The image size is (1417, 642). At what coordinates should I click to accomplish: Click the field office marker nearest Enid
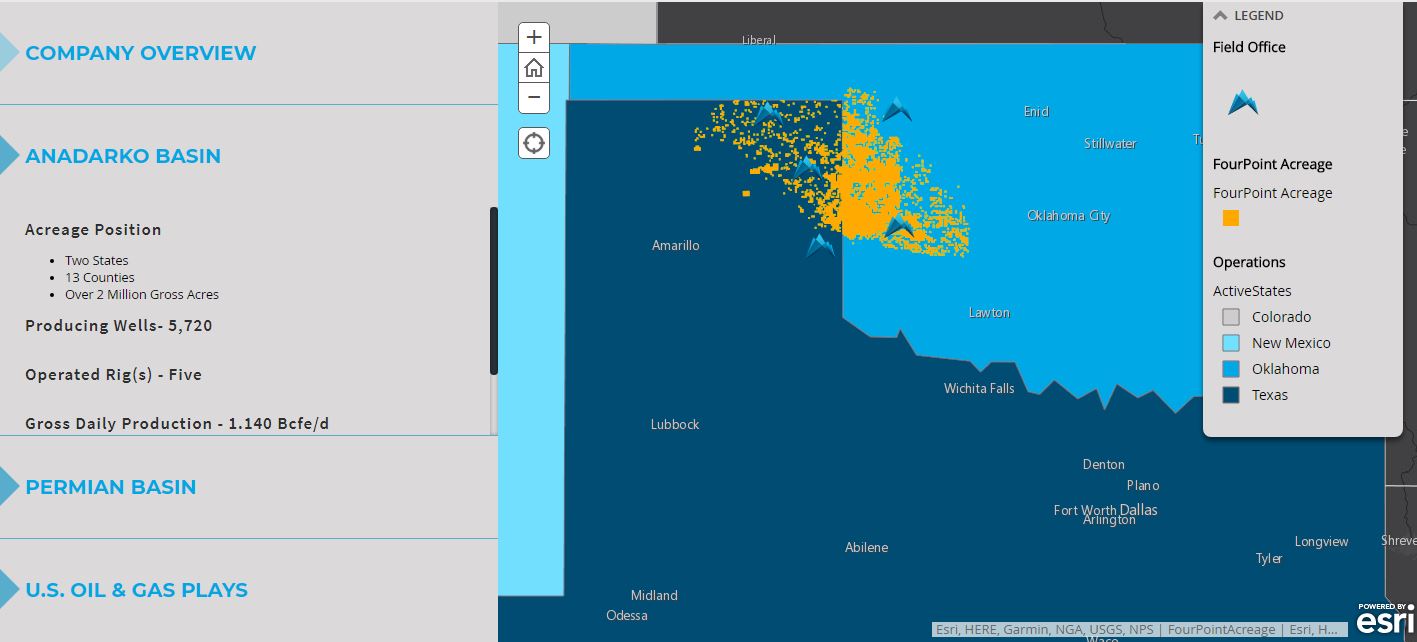896,110
